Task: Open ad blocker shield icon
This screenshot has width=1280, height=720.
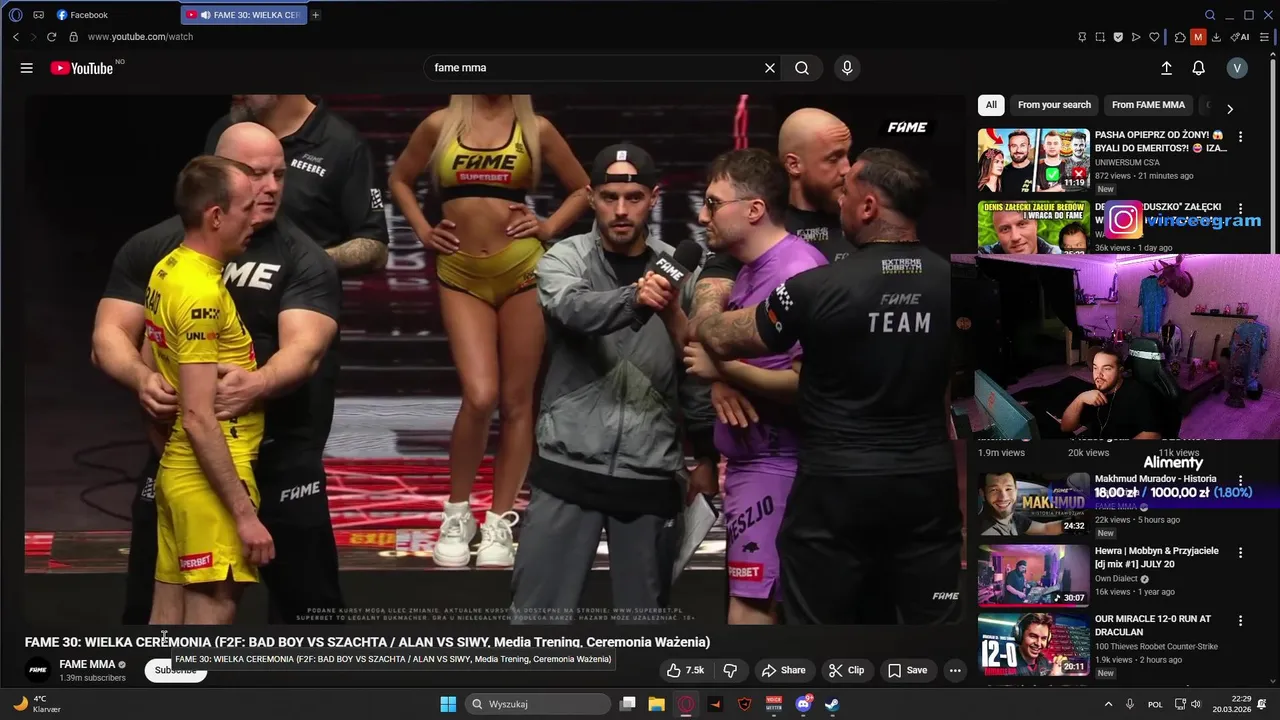Action: (x=1118, y=37)
